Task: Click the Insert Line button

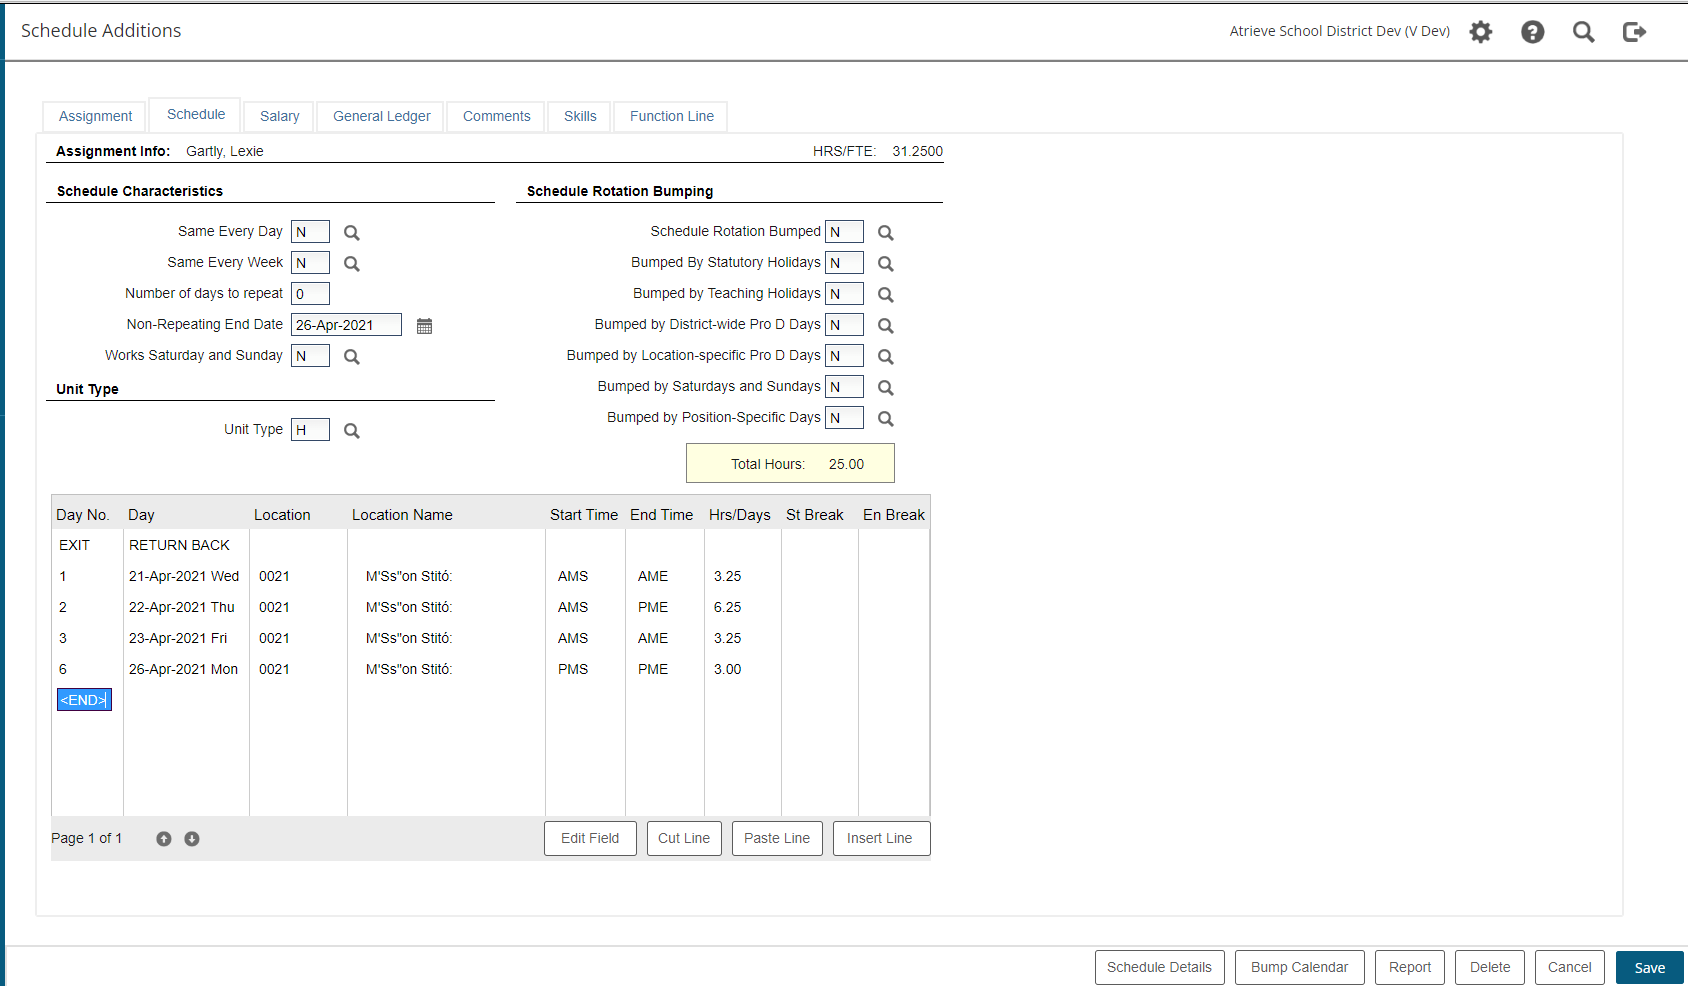Action: pyautogui.click(x=879, y=838)
